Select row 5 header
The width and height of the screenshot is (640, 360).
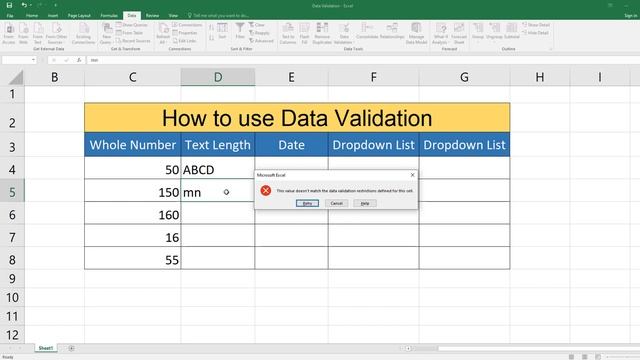pos(12,192)
